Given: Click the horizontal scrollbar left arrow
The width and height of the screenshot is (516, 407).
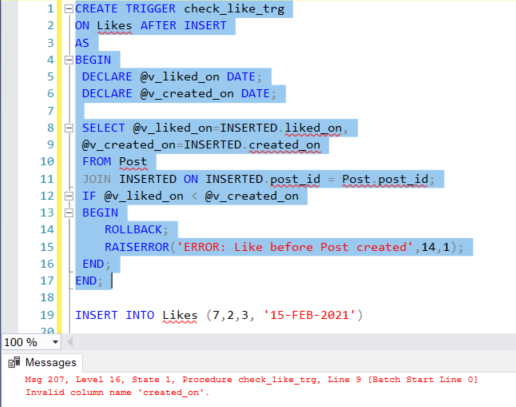Looking at the screenshot, I should 70,342.
